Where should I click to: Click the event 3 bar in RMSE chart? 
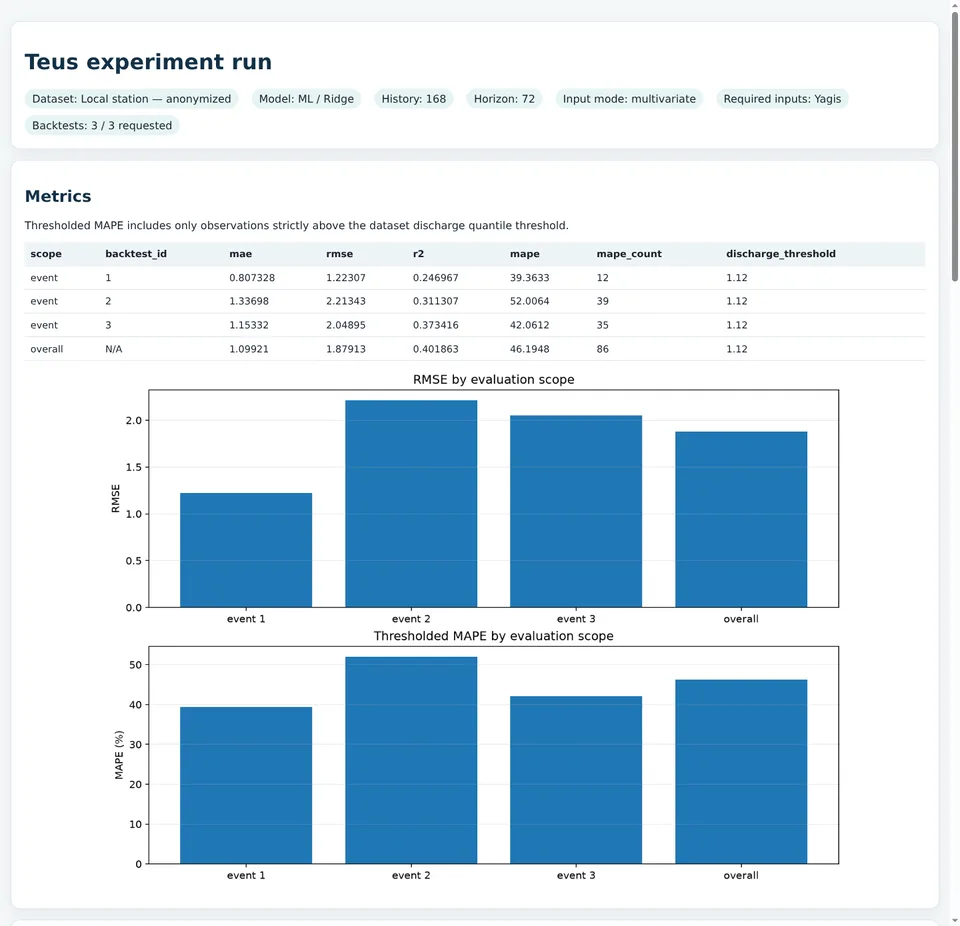click(x=576, y=511)
